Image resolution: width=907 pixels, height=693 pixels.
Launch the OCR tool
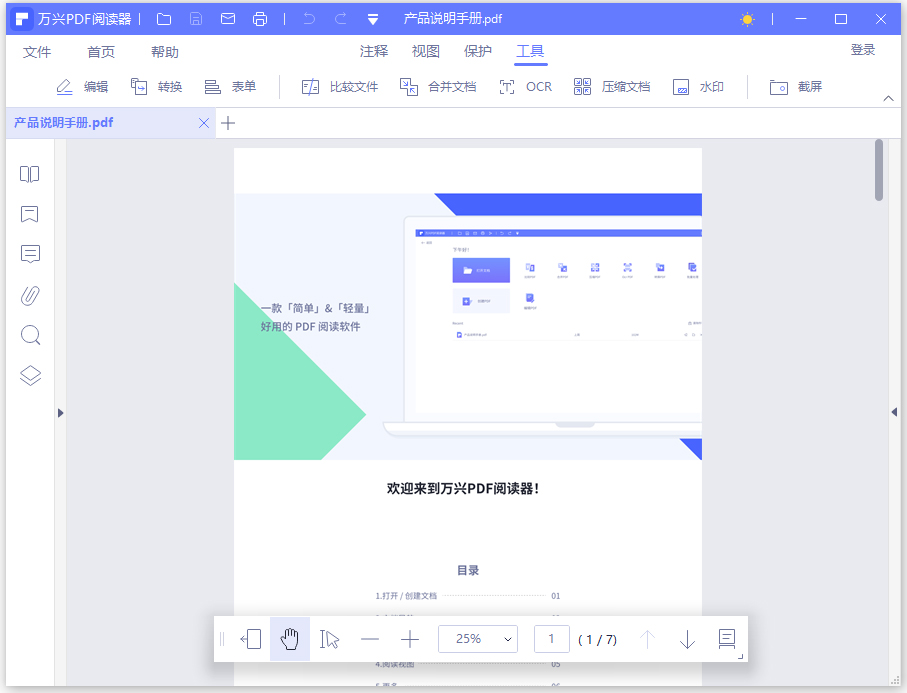point(525,86)
